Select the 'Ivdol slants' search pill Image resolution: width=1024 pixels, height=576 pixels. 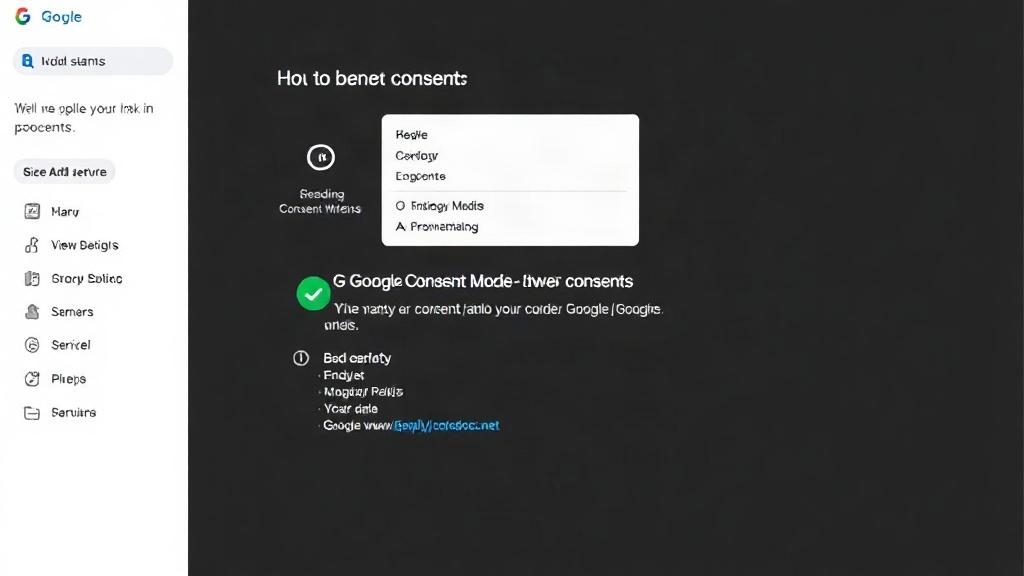(93, 61)
